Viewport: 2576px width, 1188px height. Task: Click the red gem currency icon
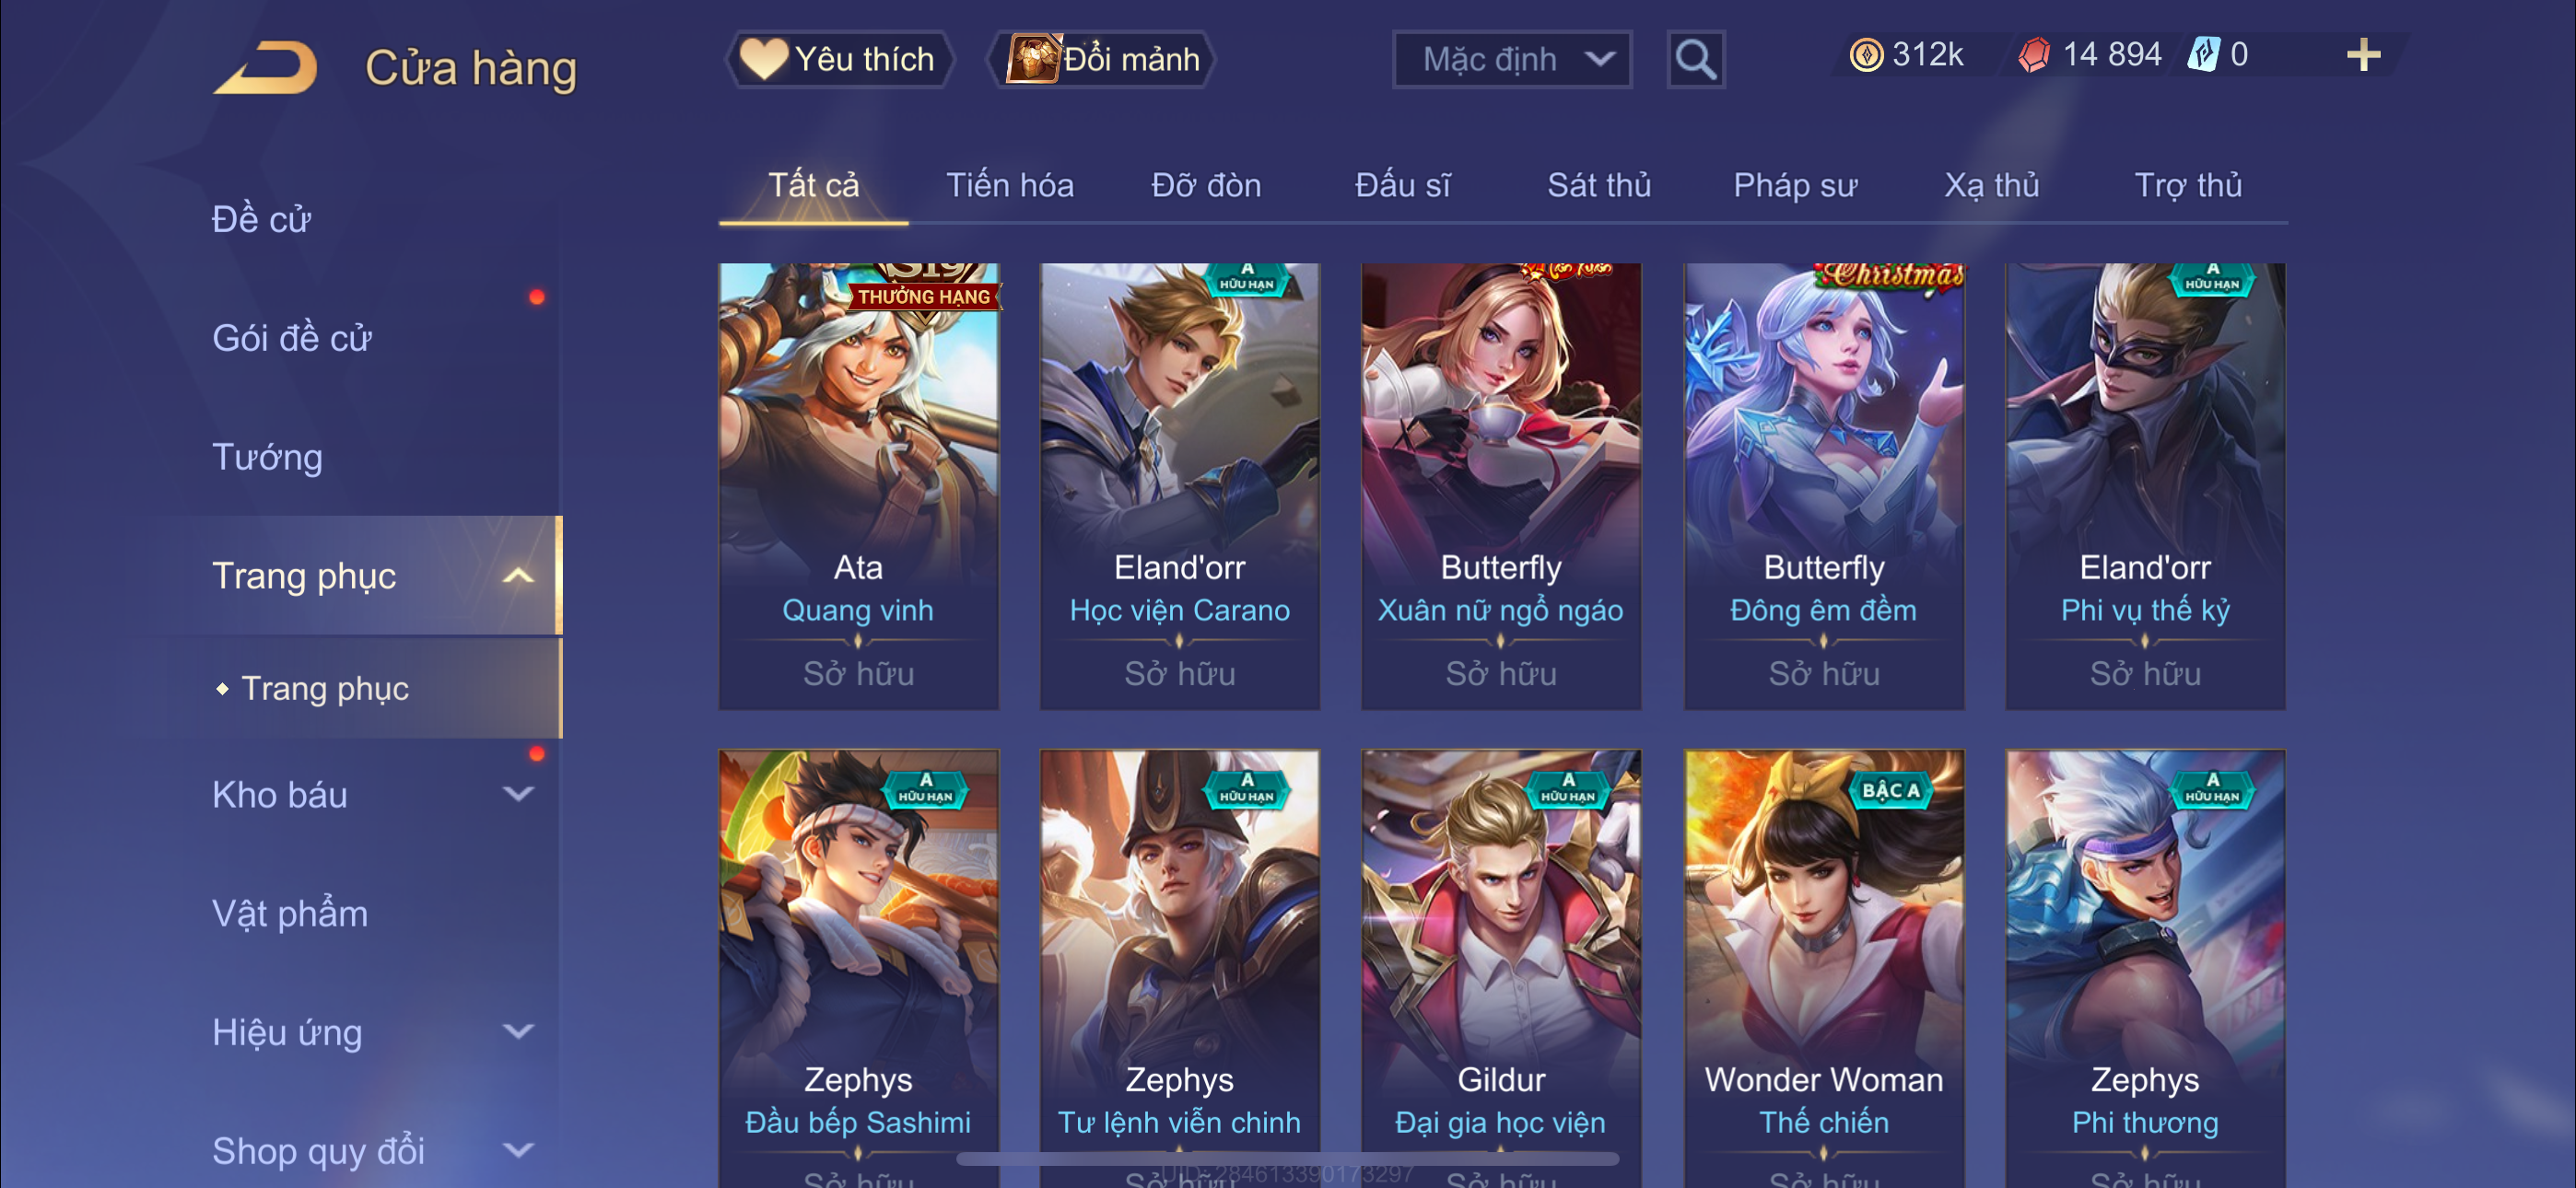2034,55
